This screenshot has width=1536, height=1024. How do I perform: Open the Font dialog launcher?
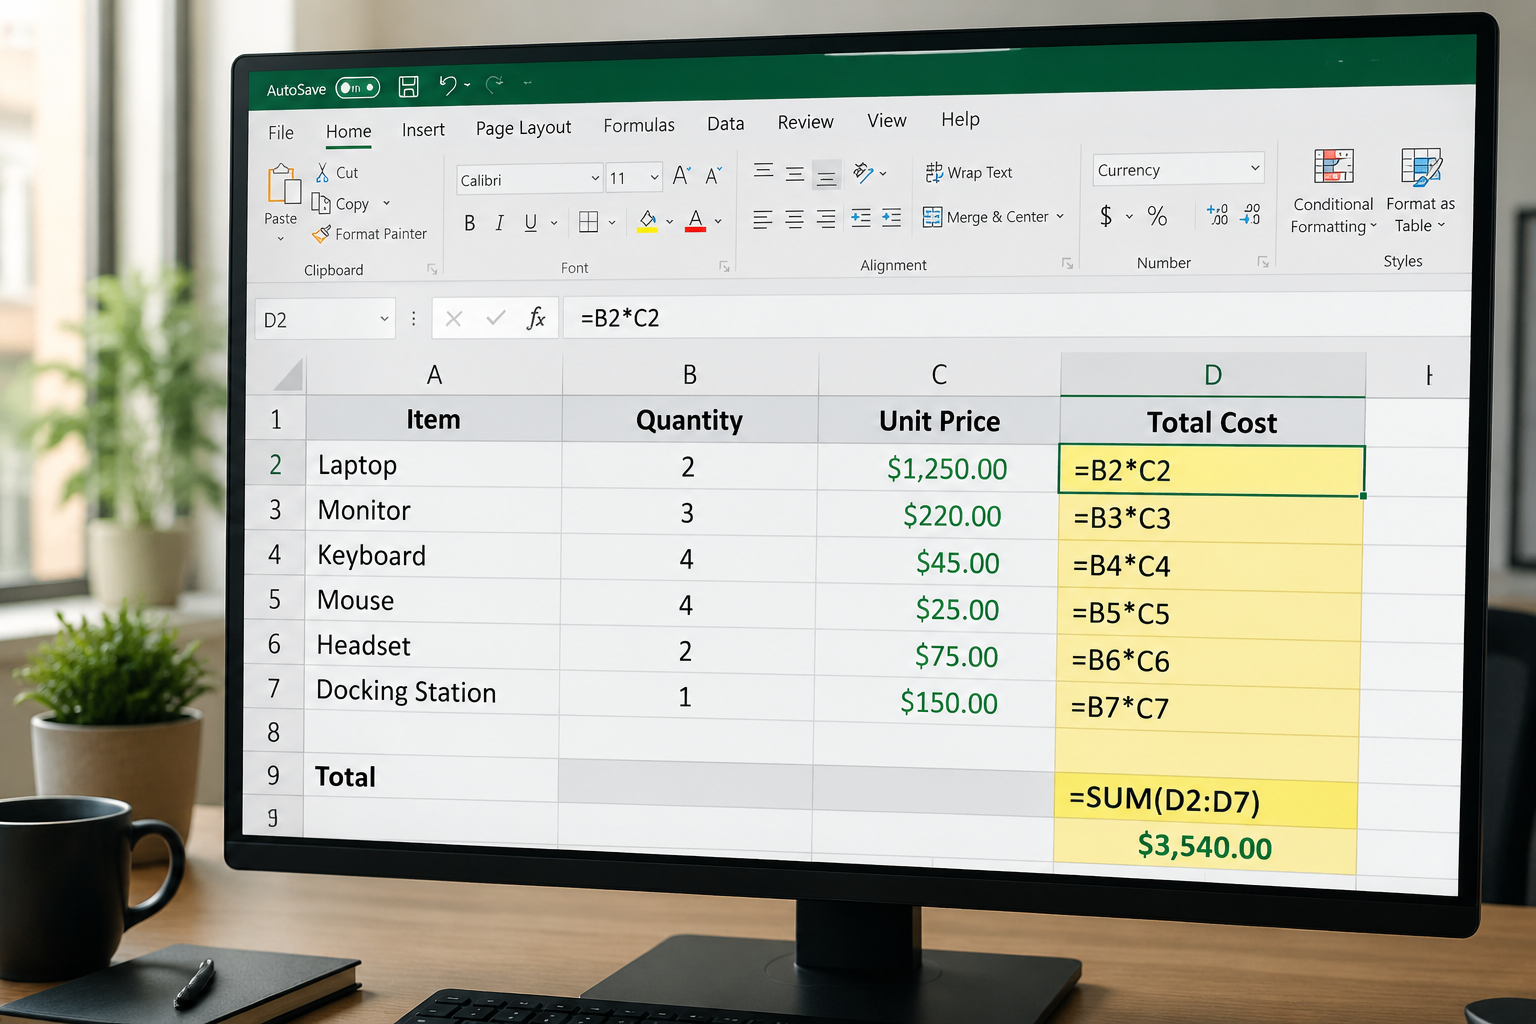click(x=724, y=266)
